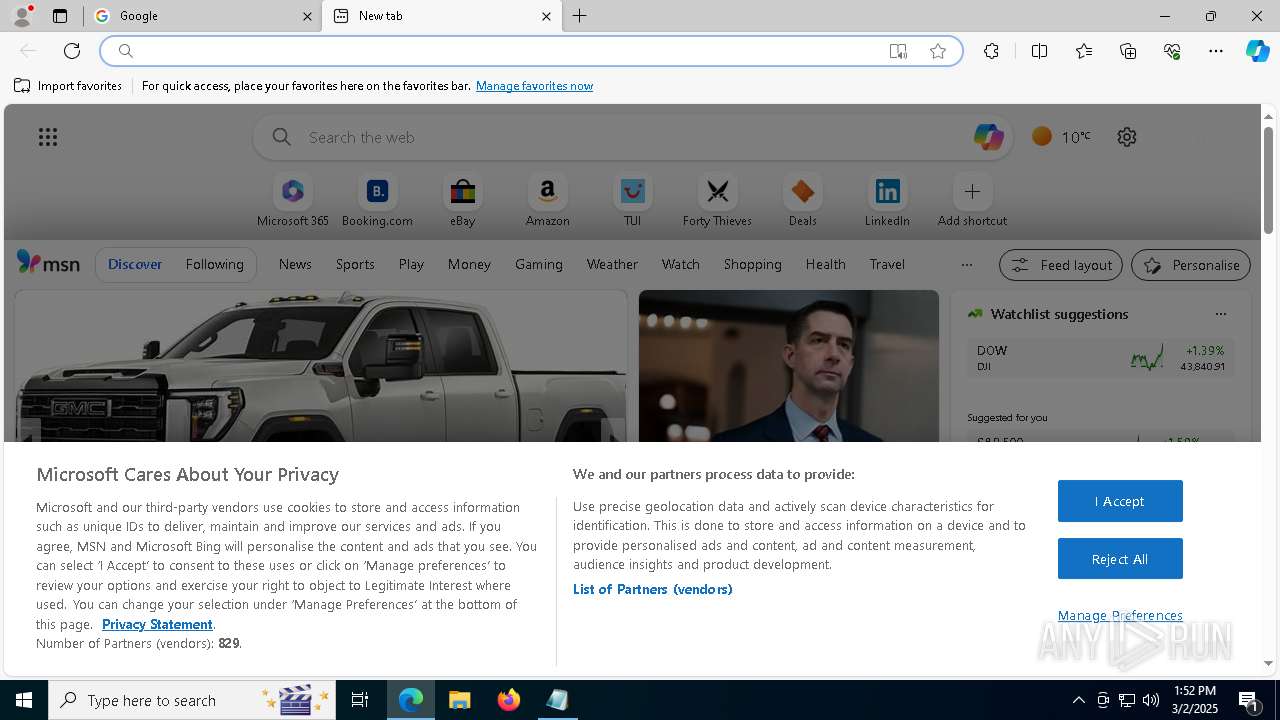Open the DOW stock card

point(1100,358)
